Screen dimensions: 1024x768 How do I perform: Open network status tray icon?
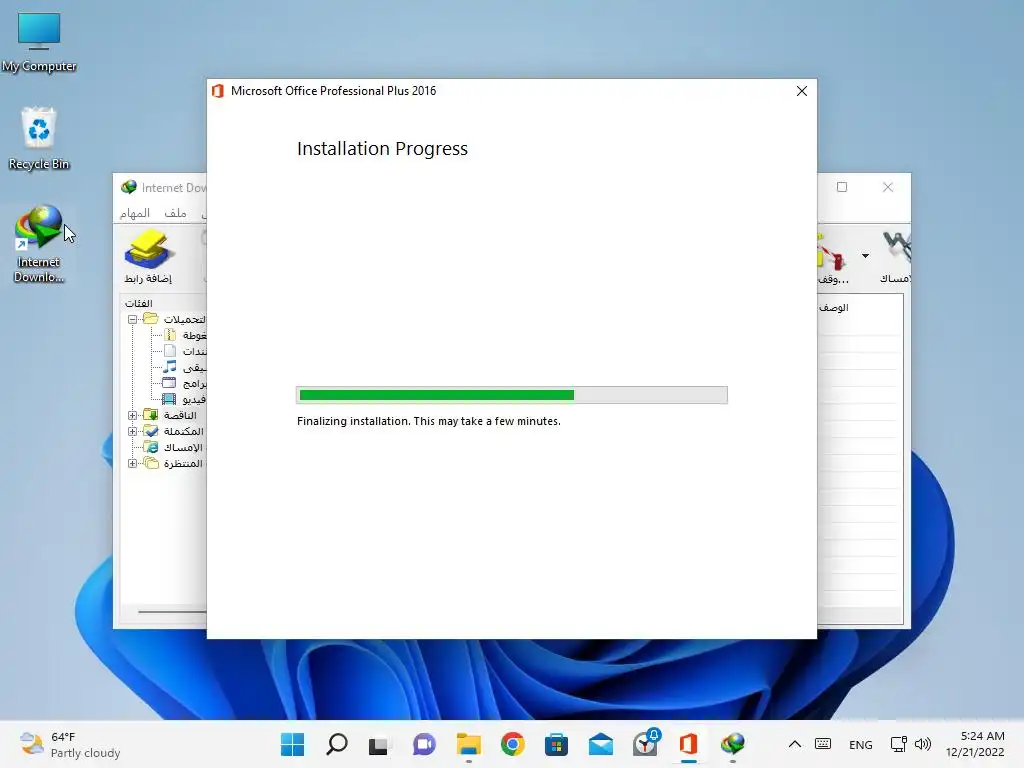point(899,744)
